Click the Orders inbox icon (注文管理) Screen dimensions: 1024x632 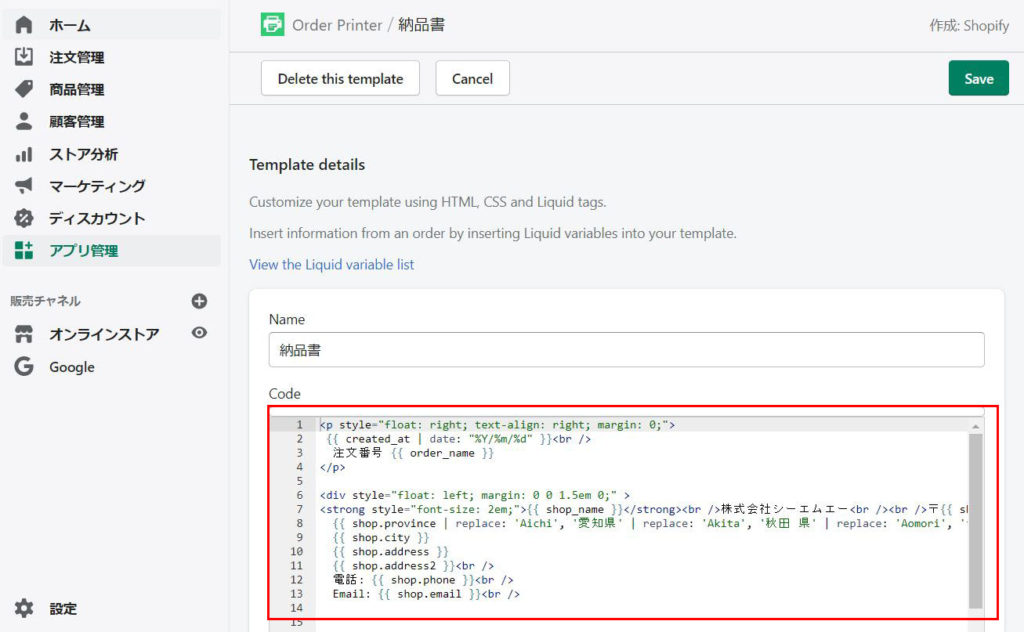24,57
